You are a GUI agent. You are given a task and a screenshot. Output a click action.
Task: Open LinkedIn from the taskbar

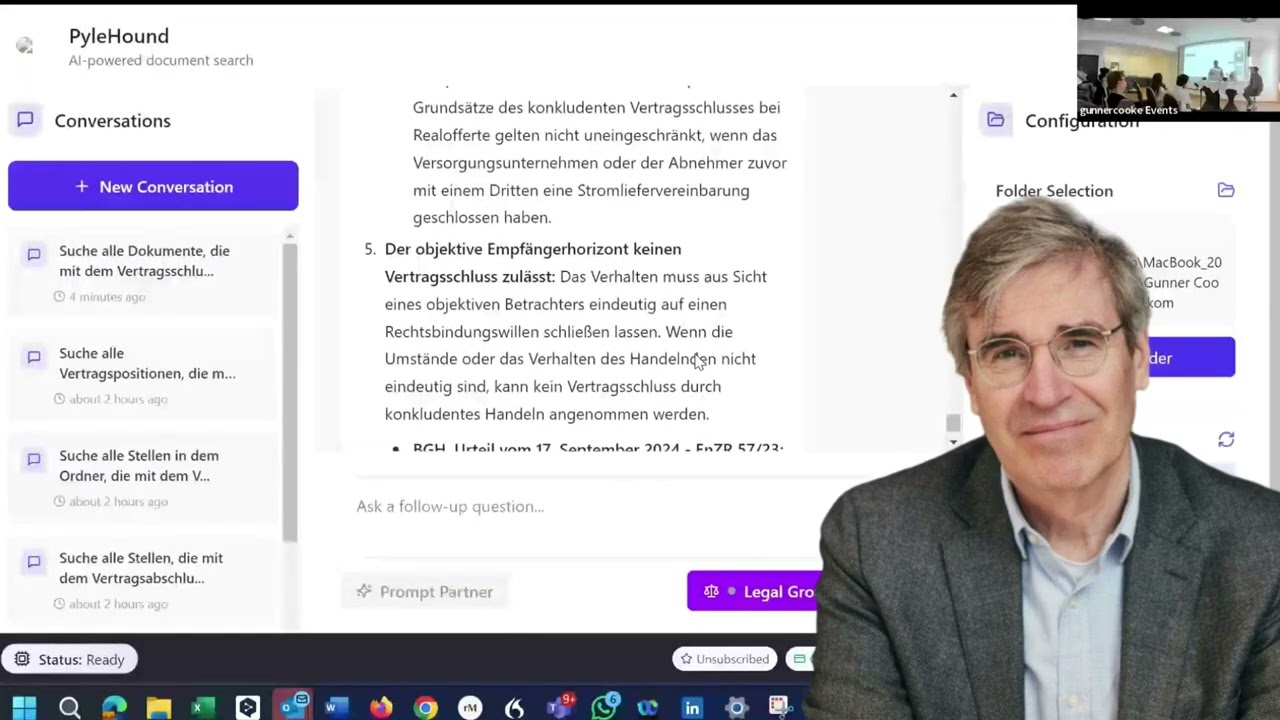pyautogui.click(x=692, y=707)
